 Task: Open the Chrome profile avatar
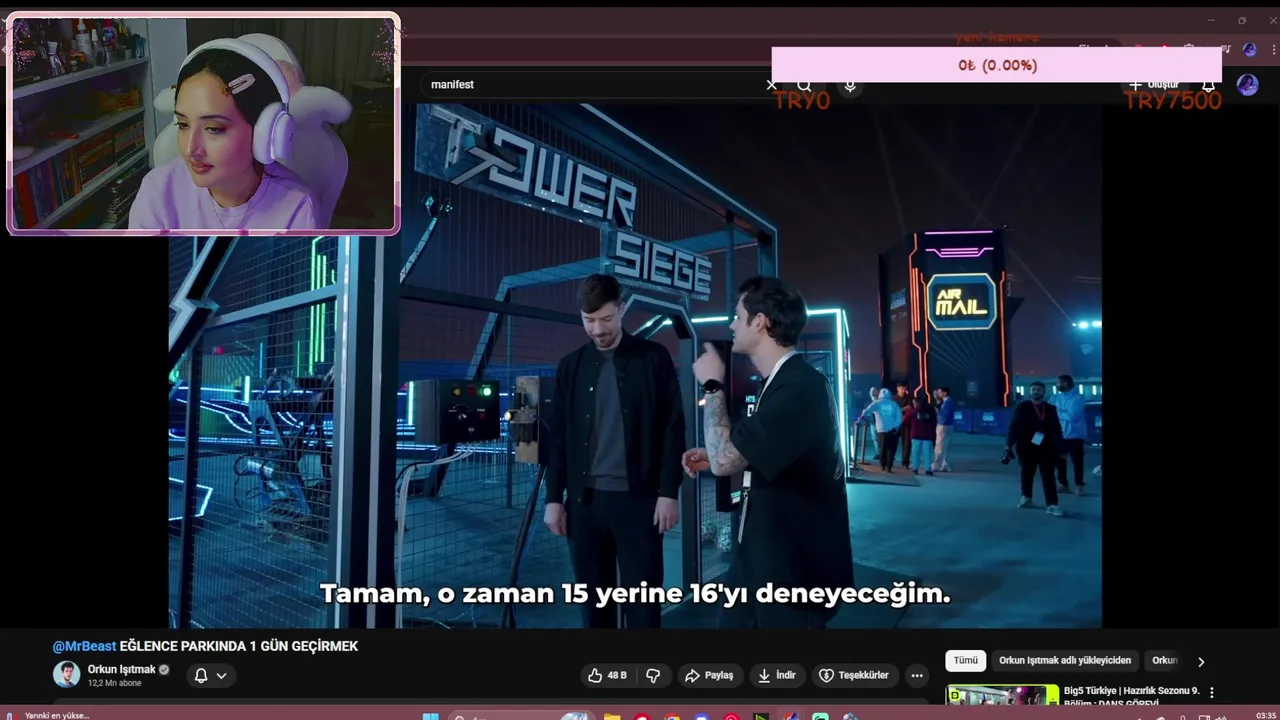pos(1249,49)
